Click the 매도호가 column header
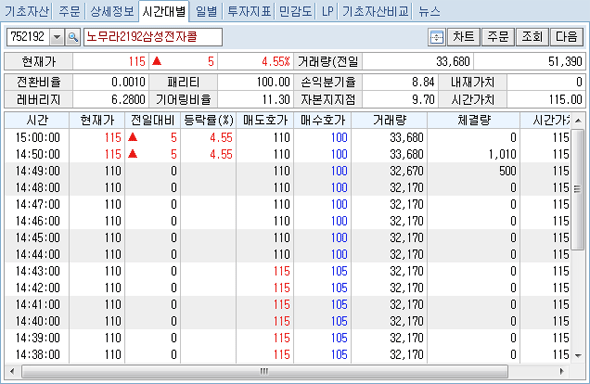The width and height of the screenshot is (590, 384). pyautogui.click(x=265, y=120)
